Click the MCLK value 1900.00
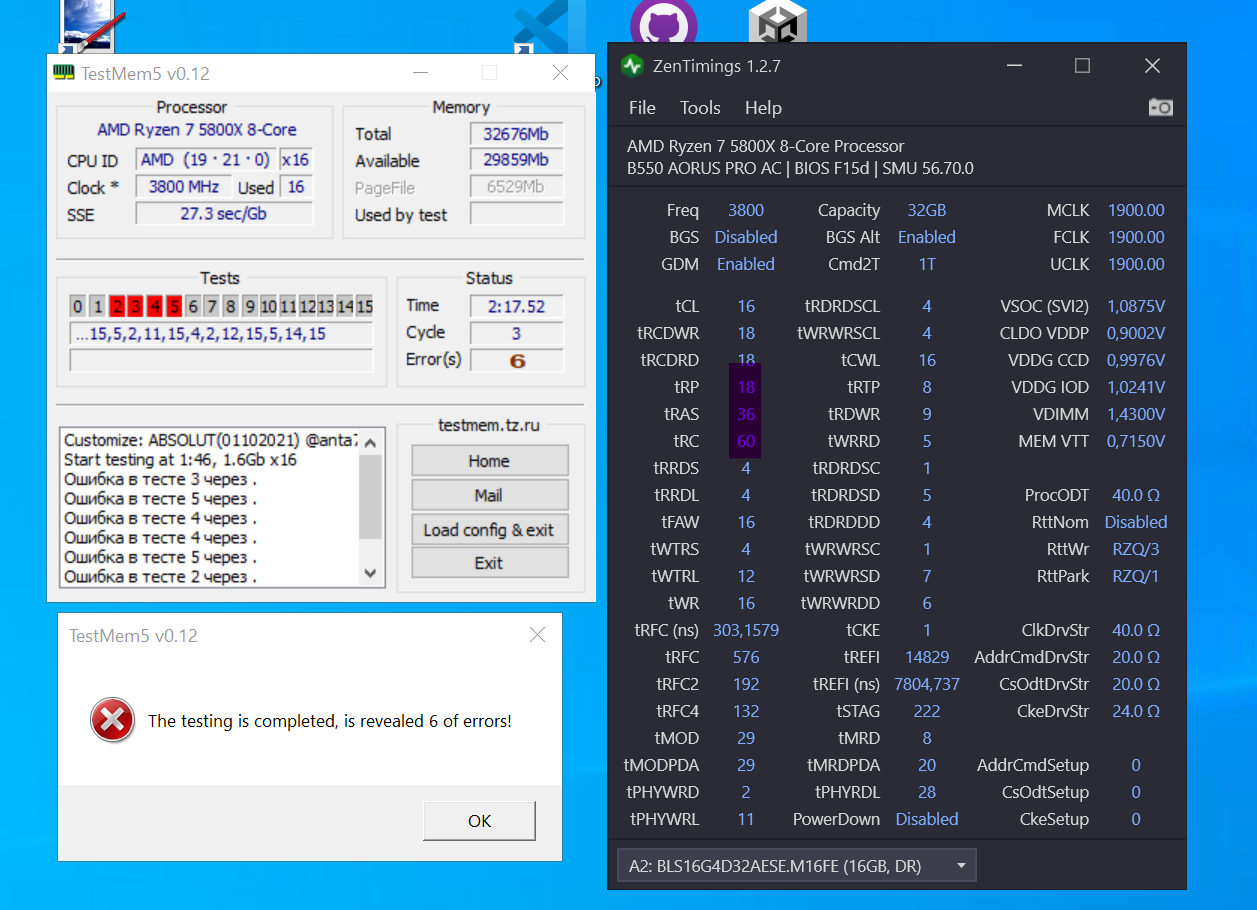The width and height of the screenshot is (1257, 910). [1136, 210]
